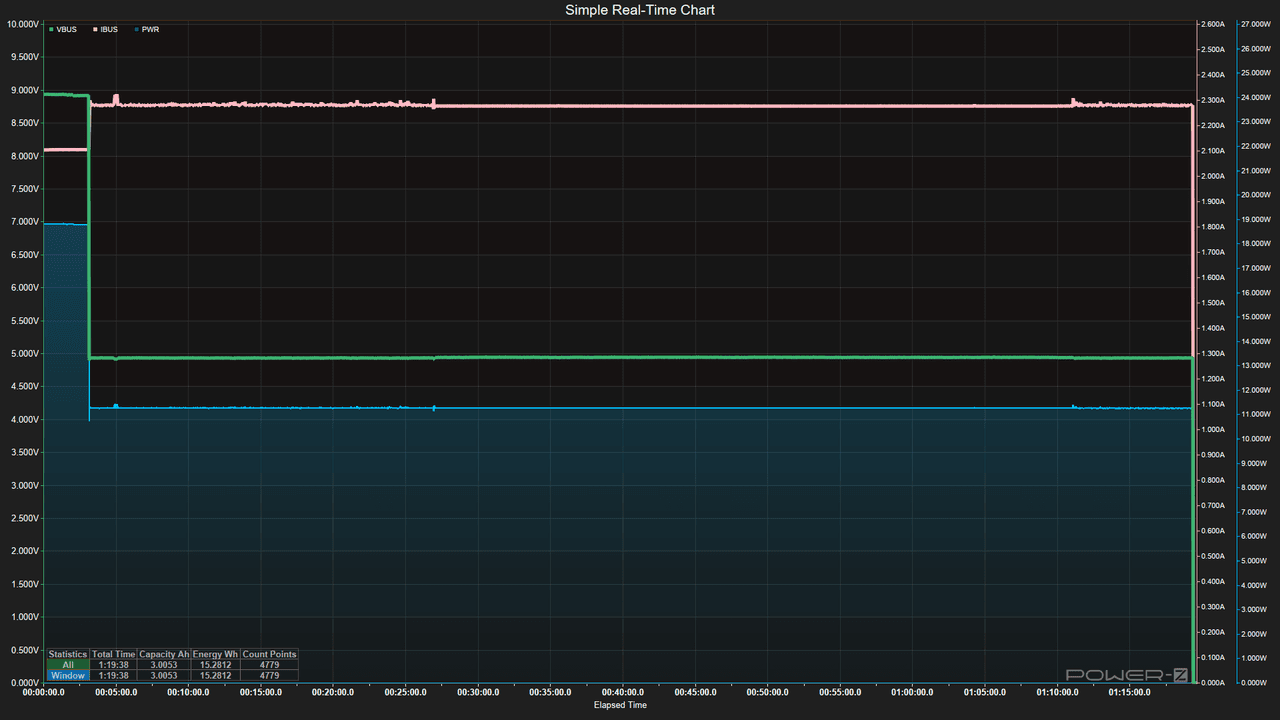Click the 24.000W power axis label

click(1256, 98)
